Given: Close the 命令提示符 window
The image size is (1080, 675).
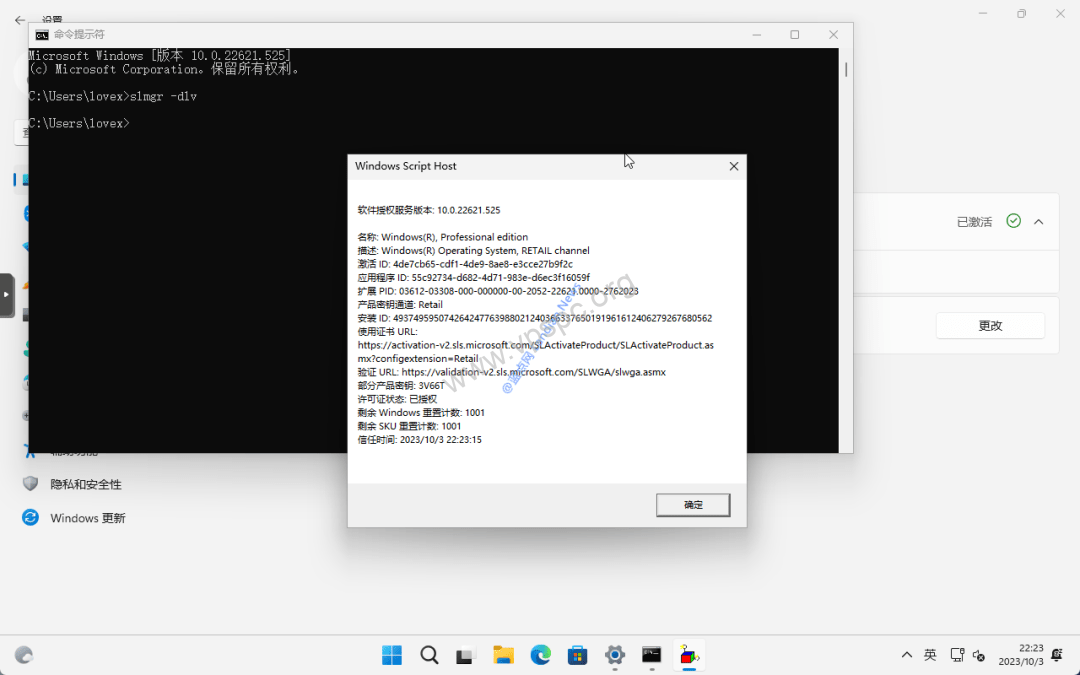Looking at the screenshot, I should (833, 34).
